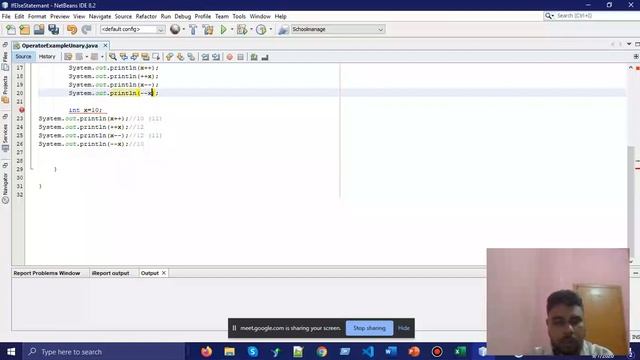Toggle Bookmark in editor toolbar
The image size is (640, 360).
(191, 57)
